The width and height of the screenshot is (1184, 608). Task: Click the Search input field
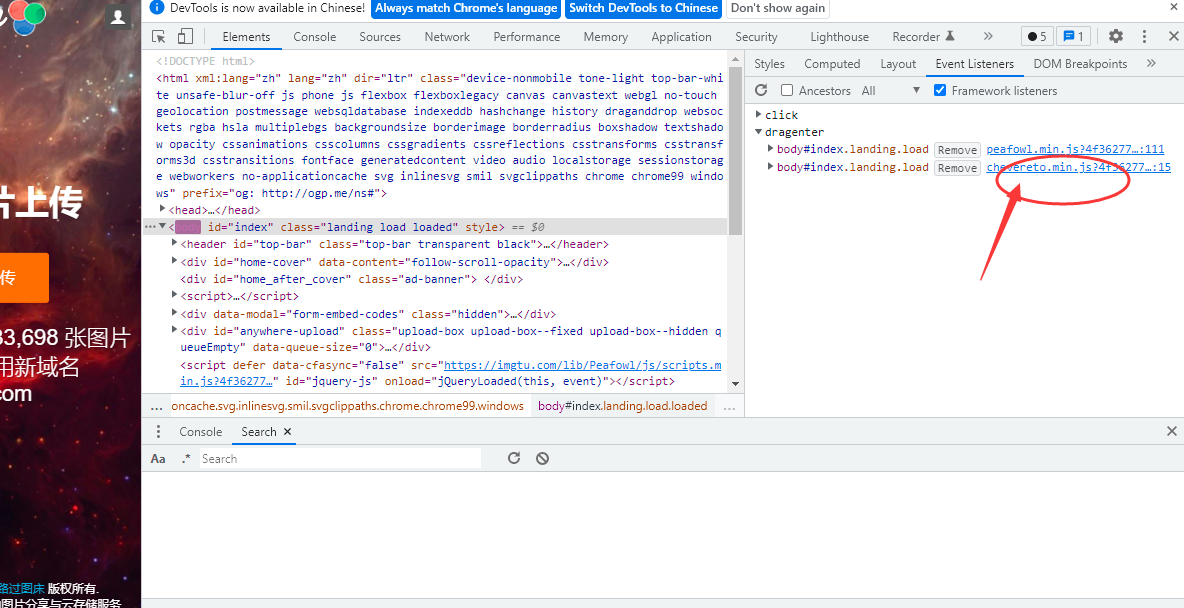pyautogui.click(x=340, y=458)
